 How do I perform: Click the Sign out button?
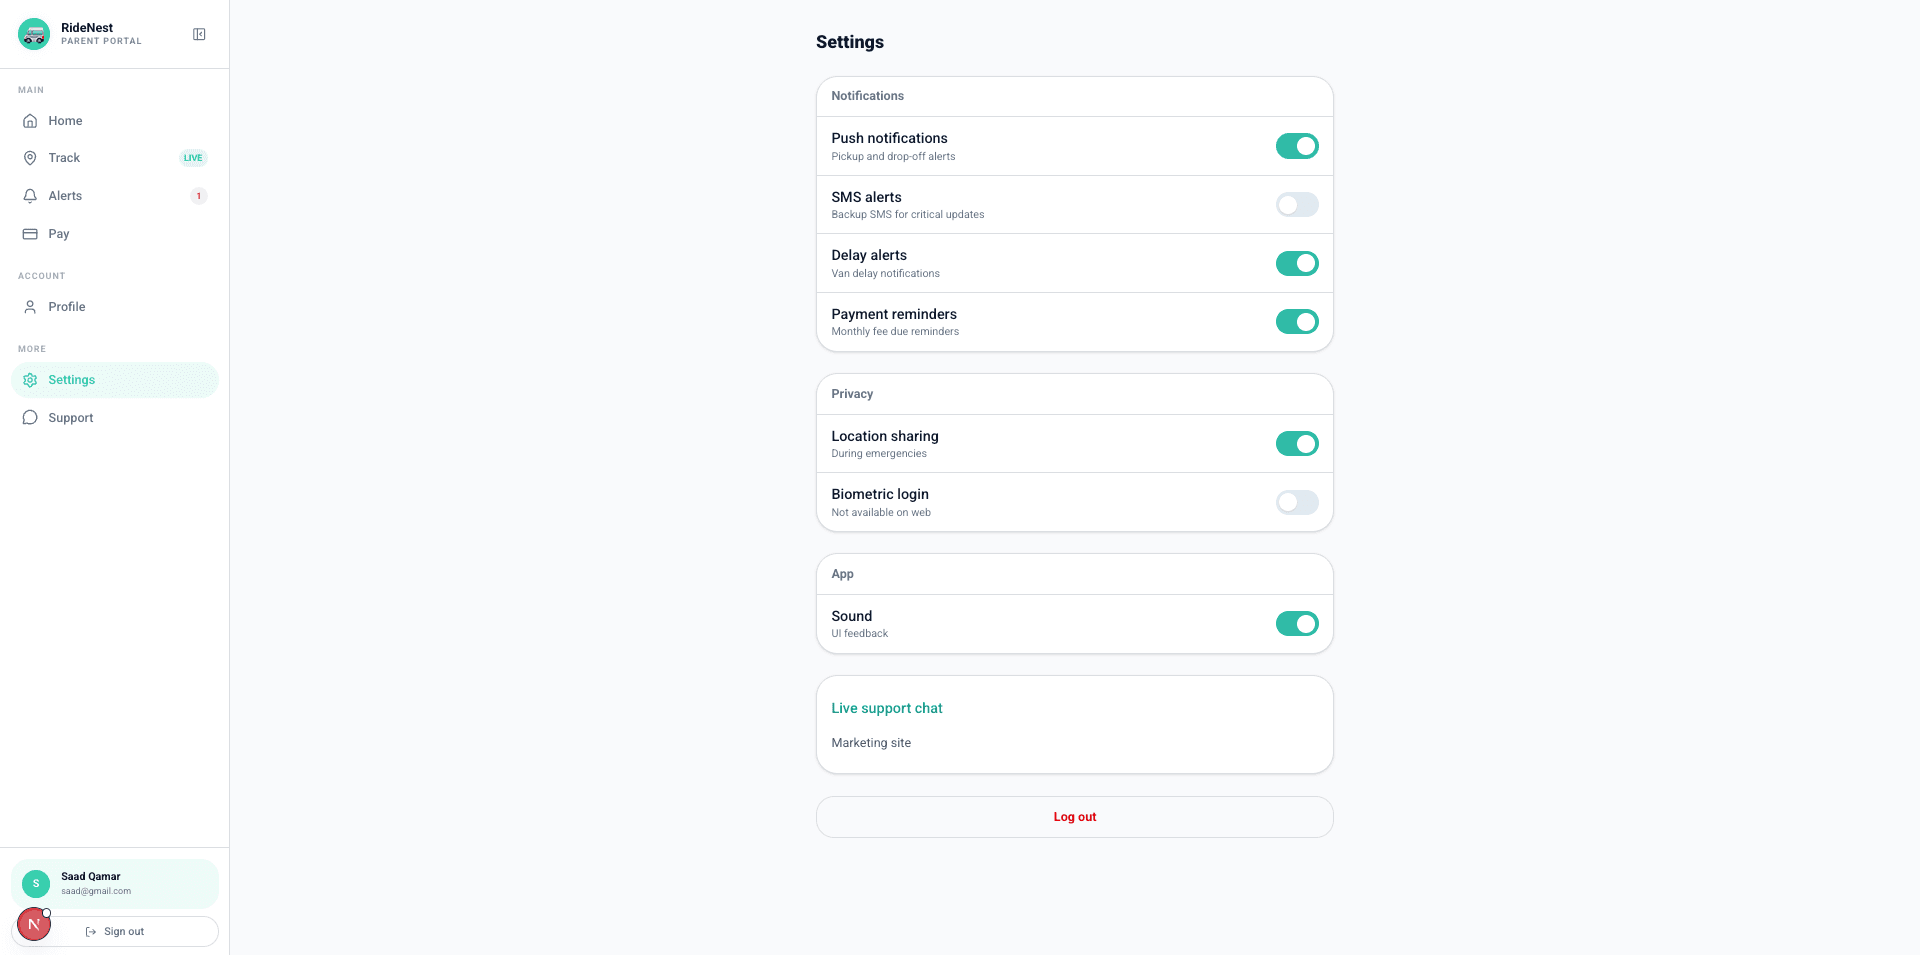click(x=115, y=931)
